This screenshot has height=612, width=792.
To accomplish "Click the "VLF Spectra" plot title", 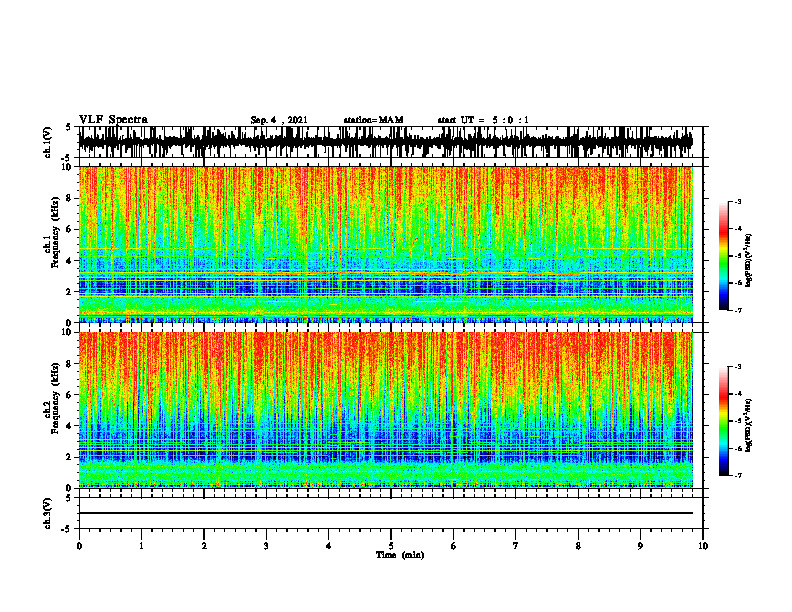I will pyautogui.click(x=113, y=120).
